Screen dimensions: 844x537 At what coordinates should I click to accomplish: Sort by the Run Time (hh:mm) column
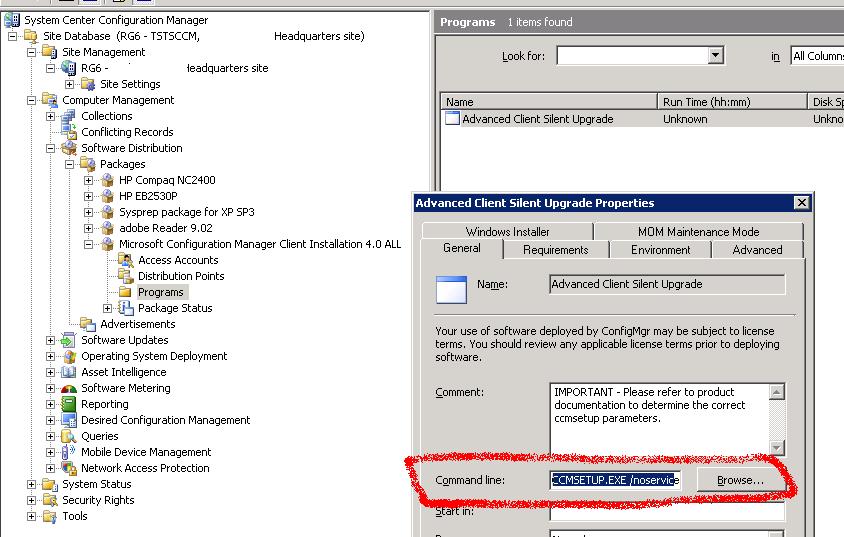click(x=732, y=102)
